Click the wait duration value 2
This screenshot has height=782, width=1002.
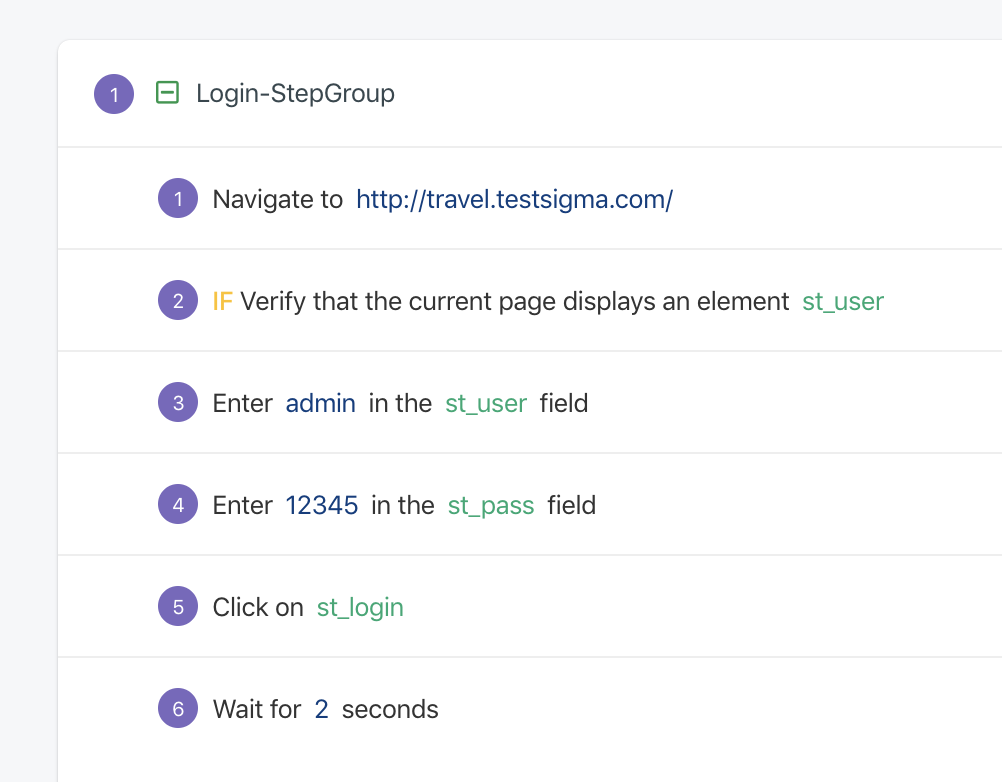pos(321,709)
